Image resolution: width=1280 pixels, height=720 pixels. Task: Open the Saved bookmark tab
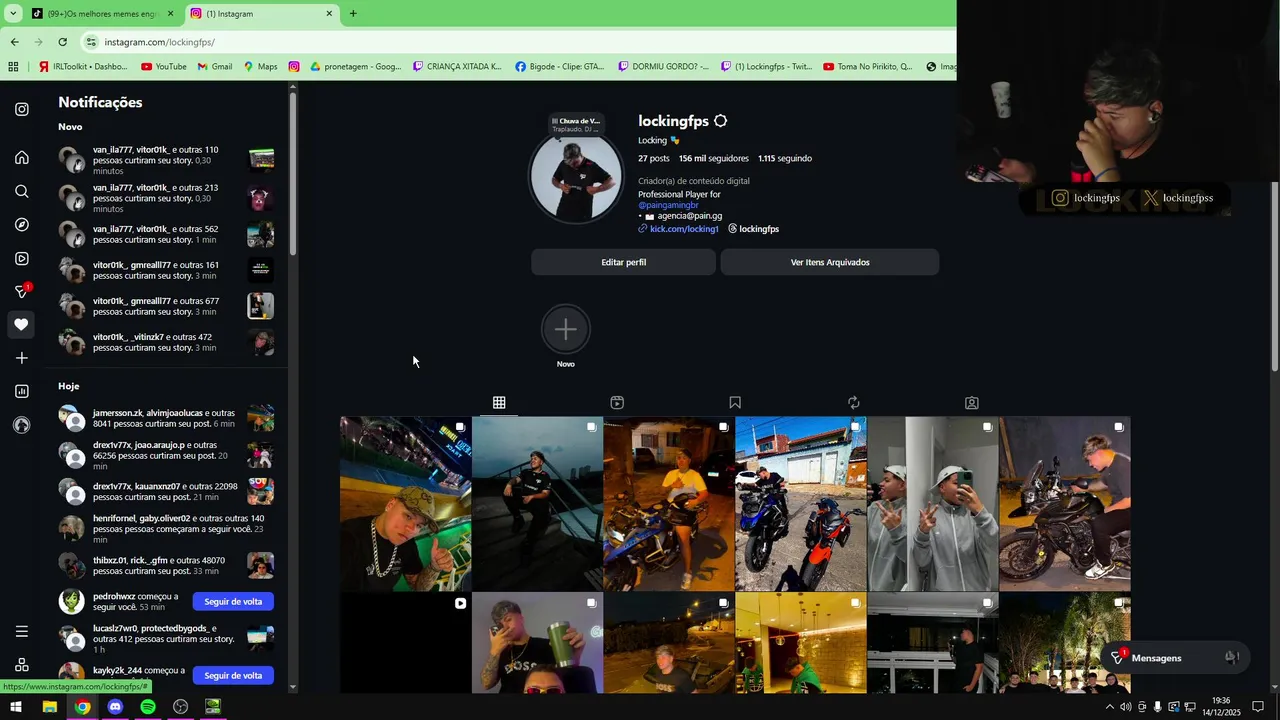pos(735,402)
